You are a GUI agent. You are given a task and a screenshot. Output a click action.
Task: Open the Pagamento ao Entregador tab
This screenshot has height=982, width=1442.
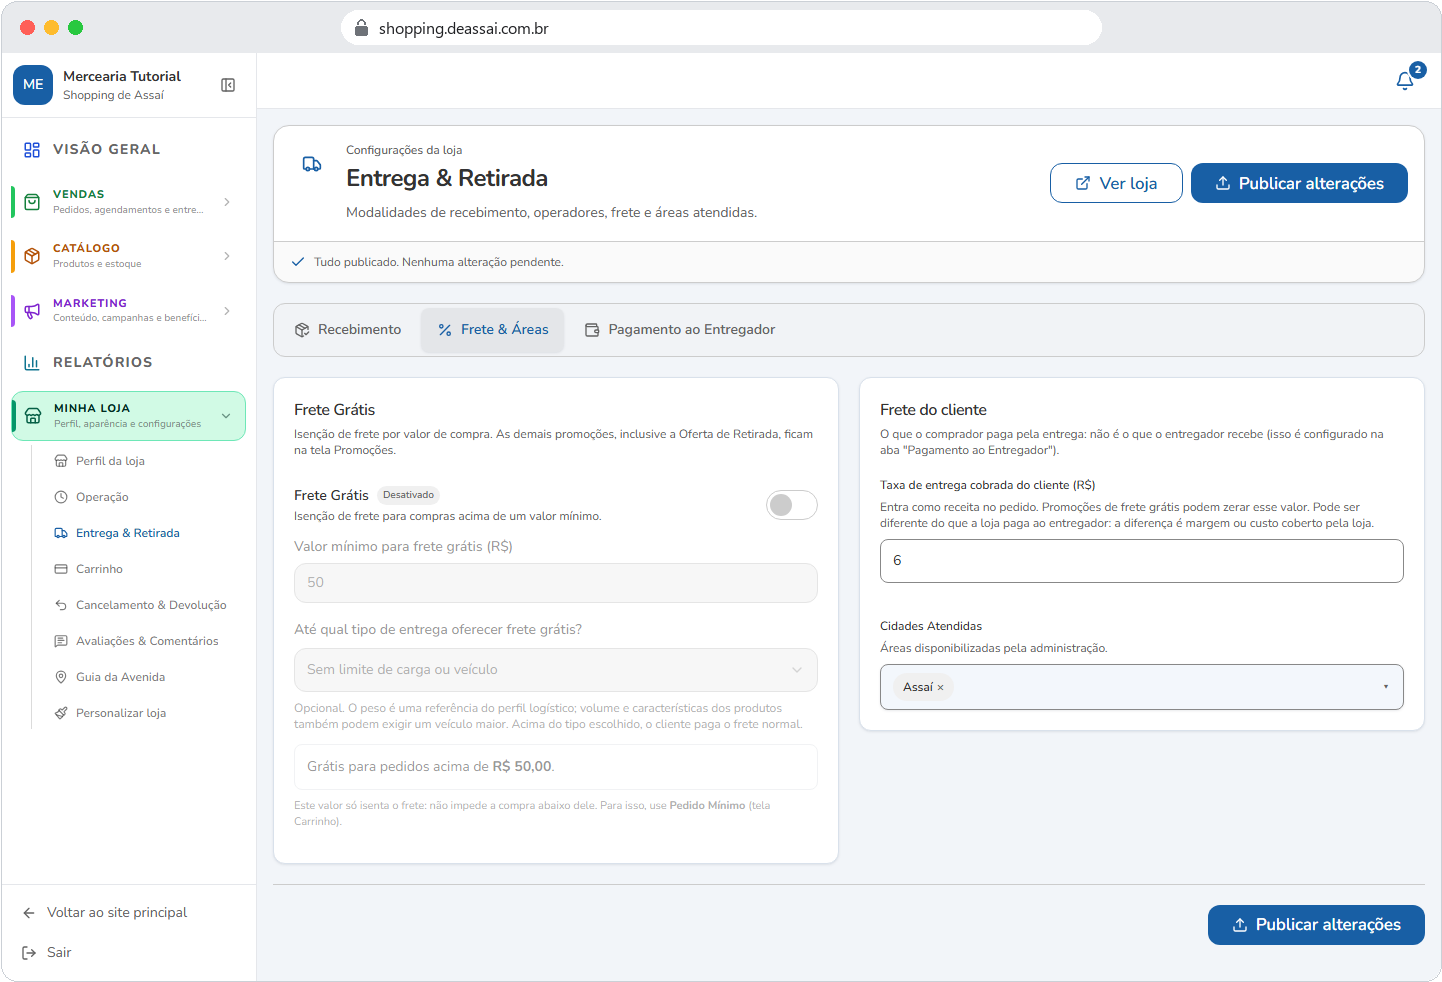680,330
